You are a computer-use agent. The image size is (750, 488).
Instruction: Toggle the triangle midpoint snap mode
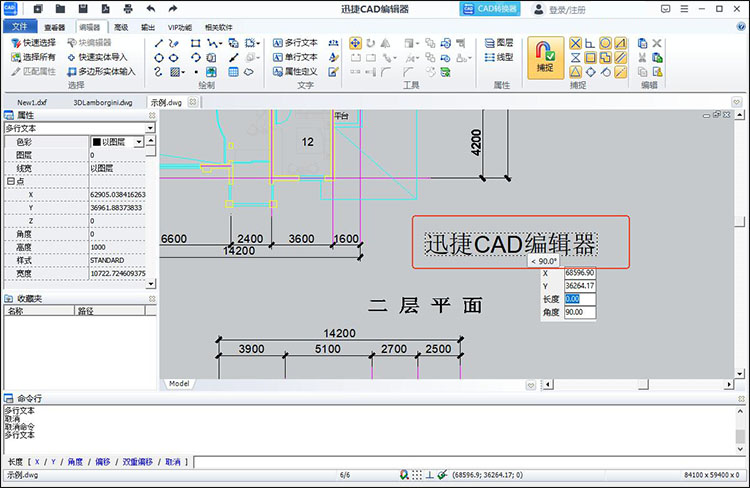pos(575,72)
